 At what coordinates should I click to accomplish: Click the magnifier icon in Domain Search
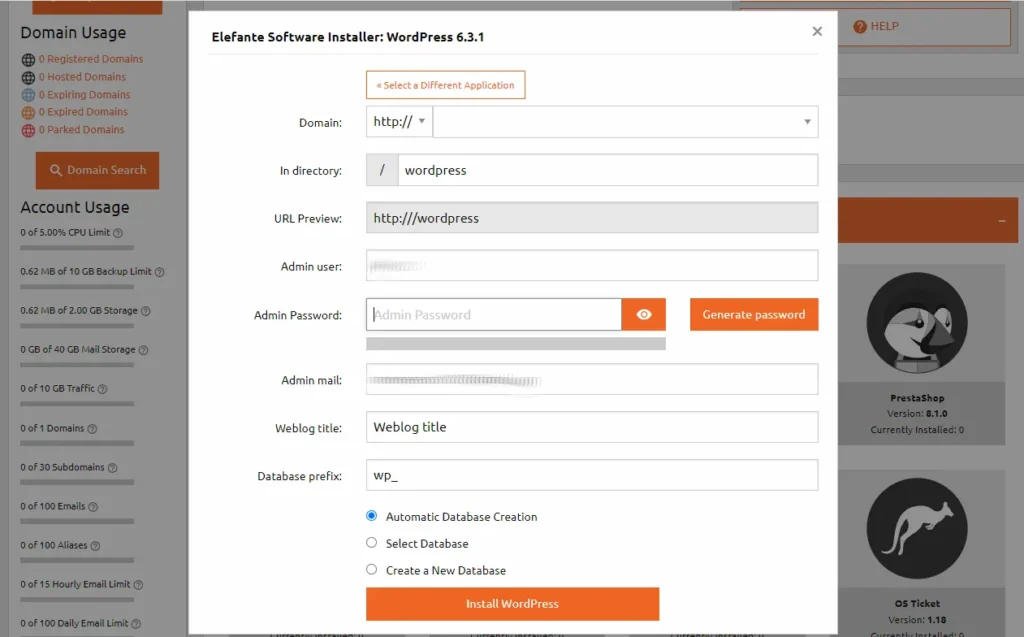[56, 170]
